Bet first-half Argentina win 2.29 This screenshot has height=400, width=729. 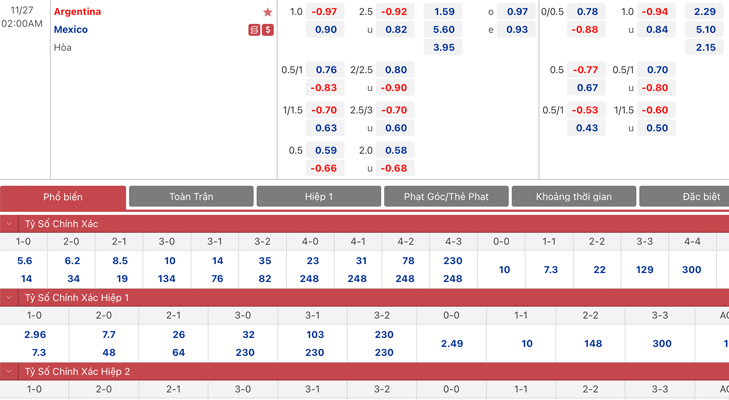704,12
